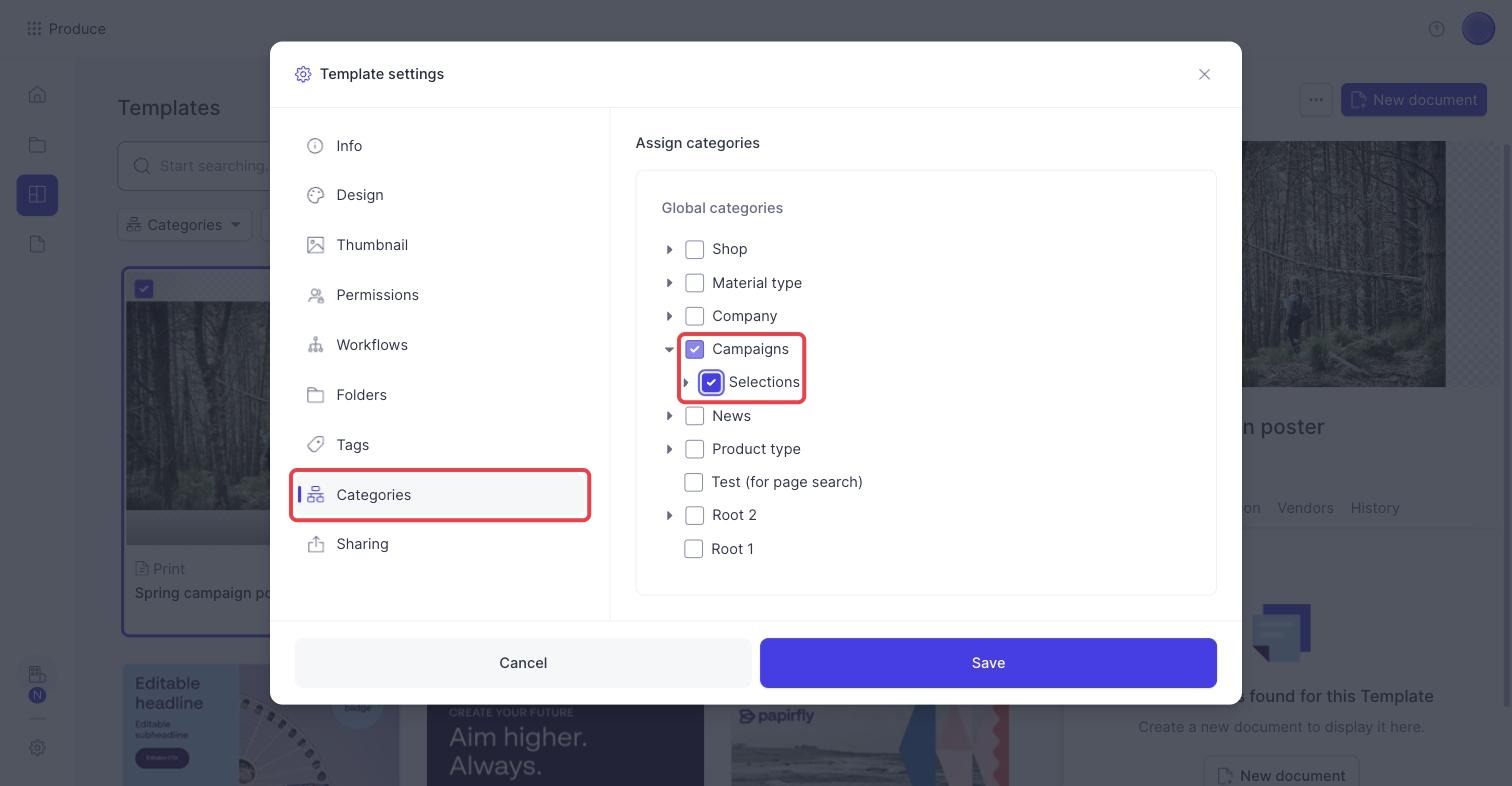Expand the News category
Screen dimensions: 1512x786
[669, 416]
